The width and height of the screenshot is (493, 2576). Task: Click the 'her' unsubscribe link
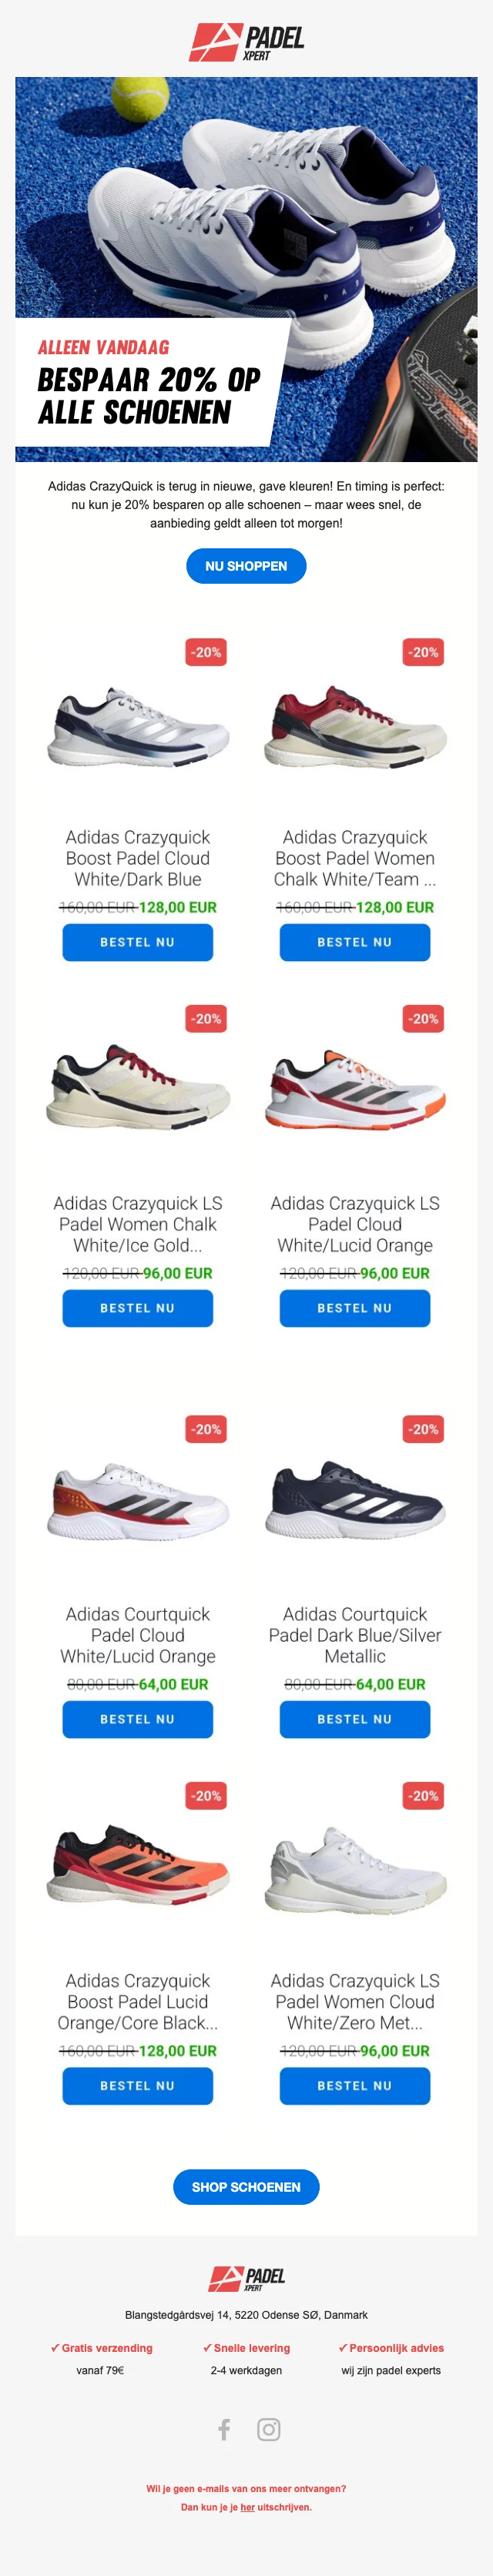click(x=247, y=2507)
